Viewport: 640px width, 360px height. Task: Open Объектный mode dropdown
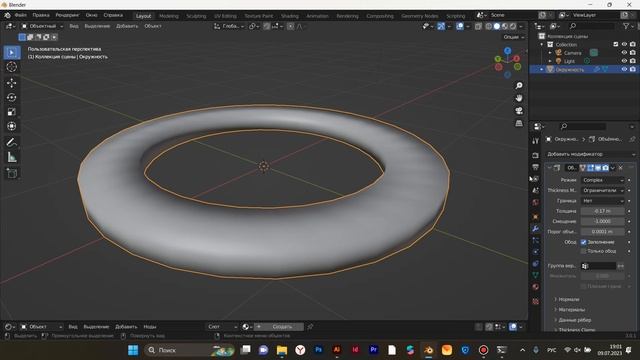coord(42,26)
